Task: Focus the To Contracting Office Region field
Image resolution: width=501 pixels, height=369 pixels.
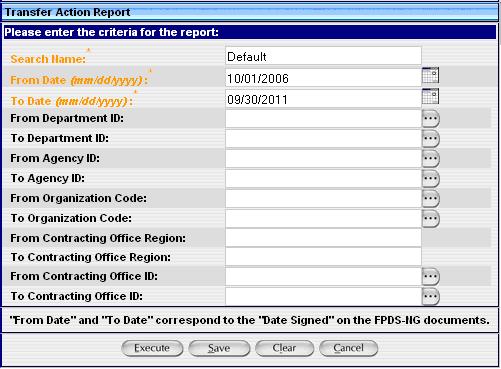Action: pos(323,257)
